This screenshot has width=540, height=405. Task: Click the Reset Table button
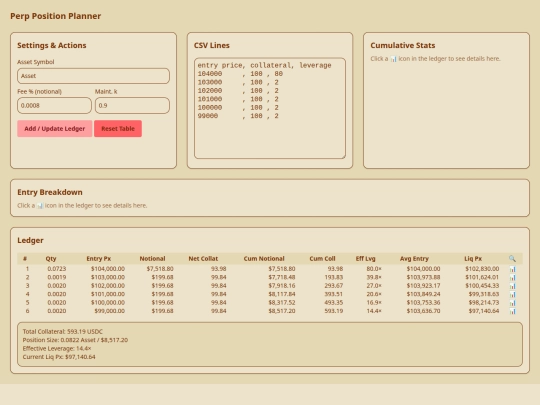click(x=118, y=128)
